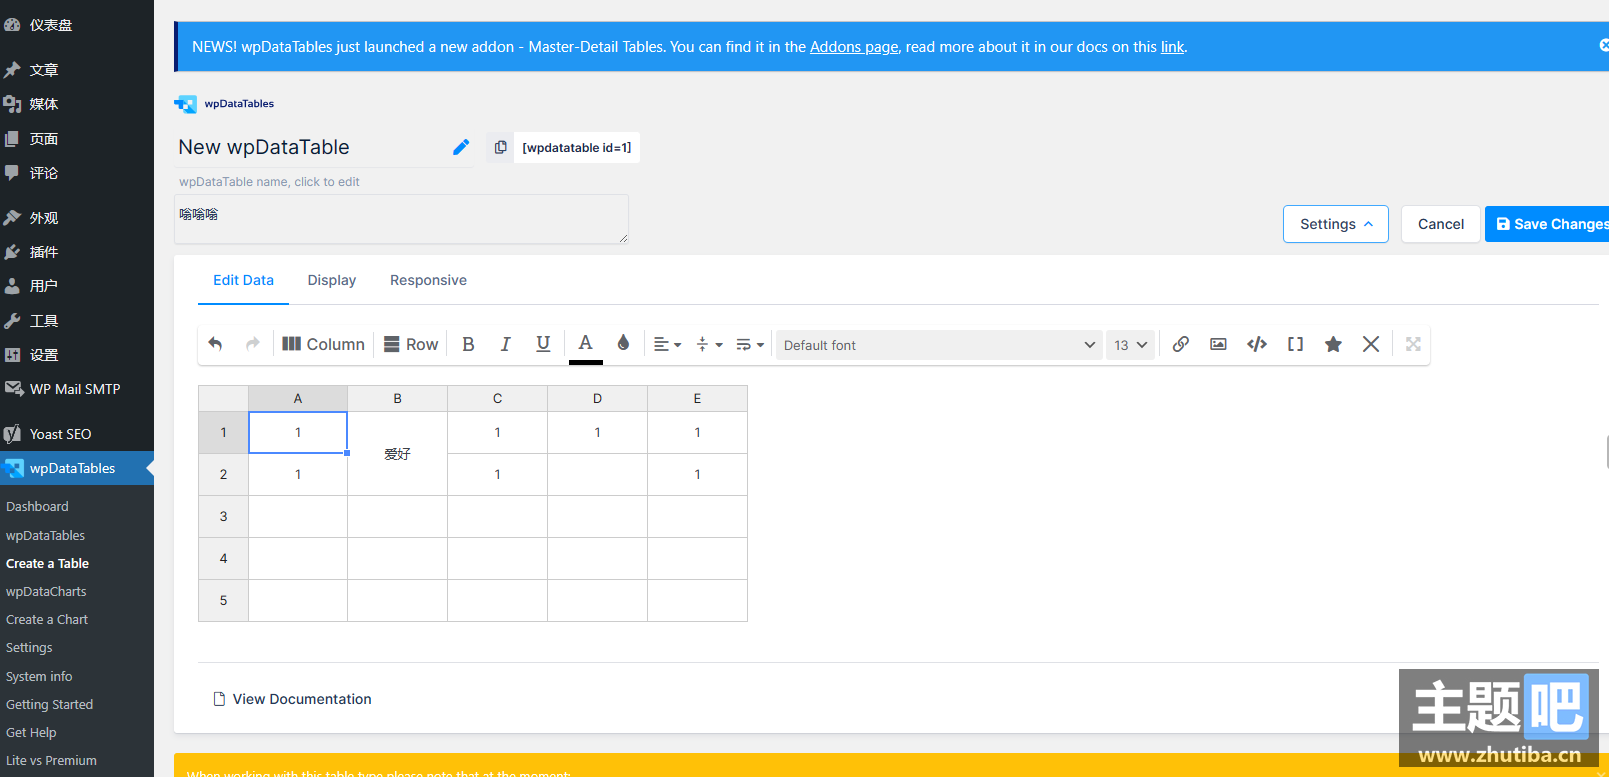Open wpDataCharts in the sidebar submenu

click(46, 592)
